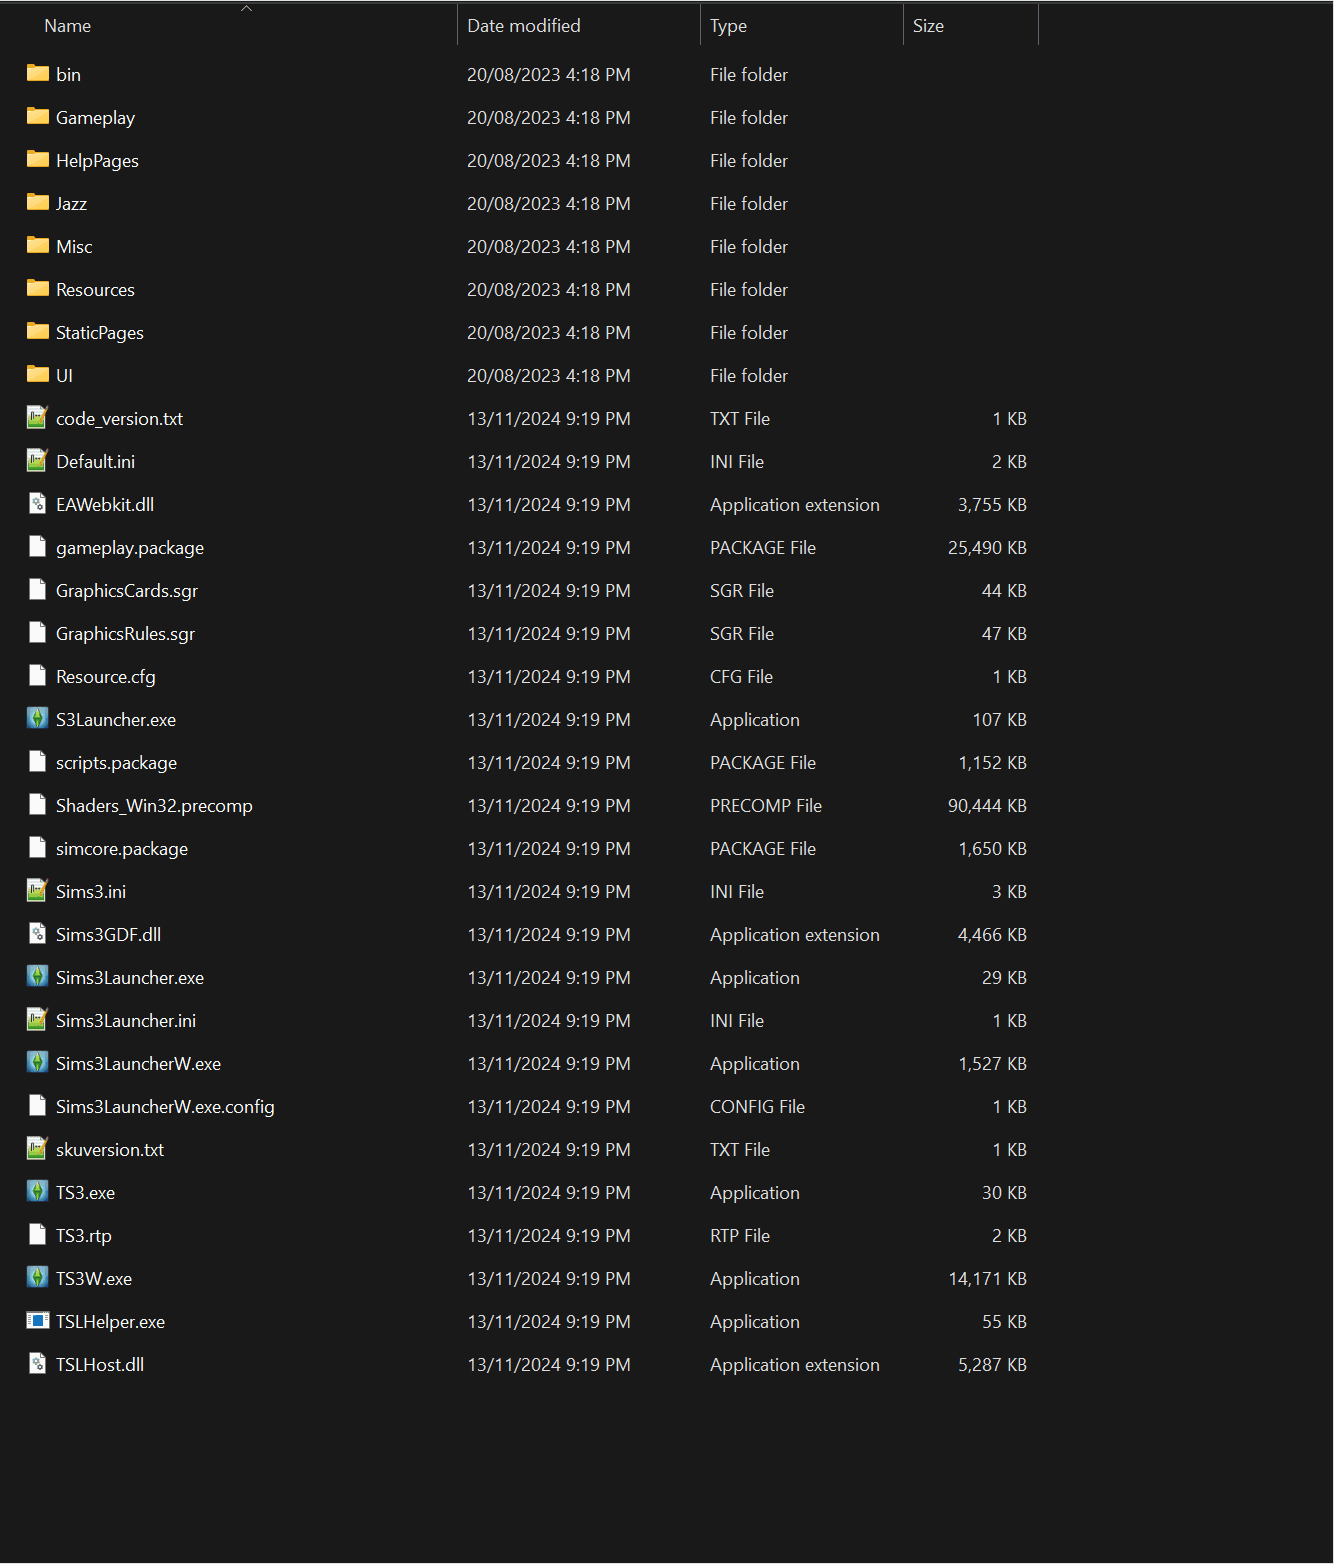
Task: Click the S3Launcher.exe application icon
Action: [38, 718]
